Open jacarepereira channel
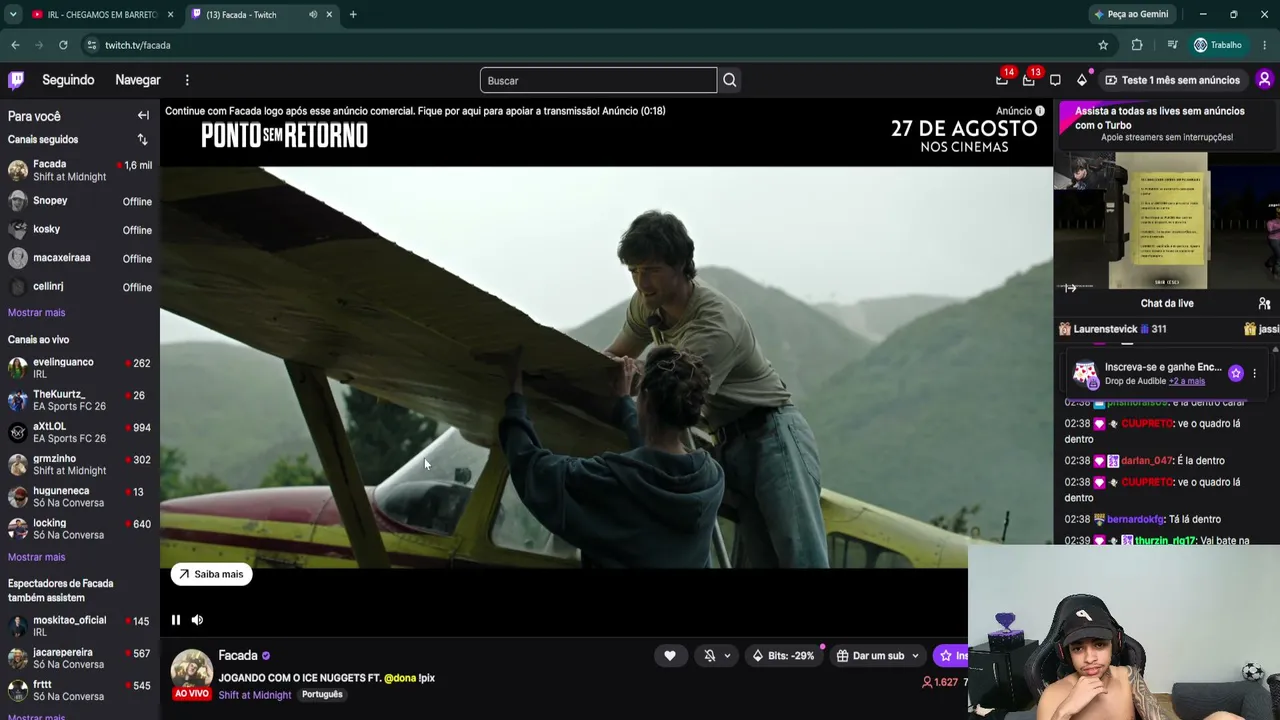This screenshot has height=720, width=1280. pos(80,658)
